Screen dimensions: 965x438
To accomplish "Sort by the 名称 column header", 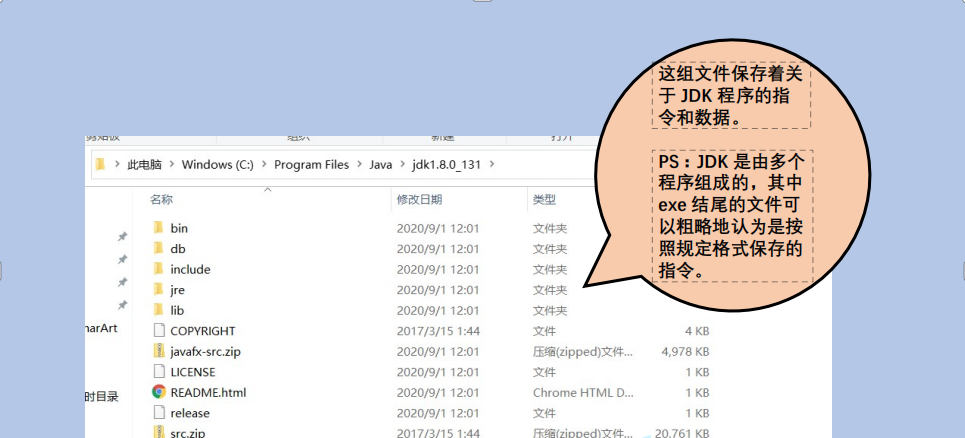I will pos(162,199).
